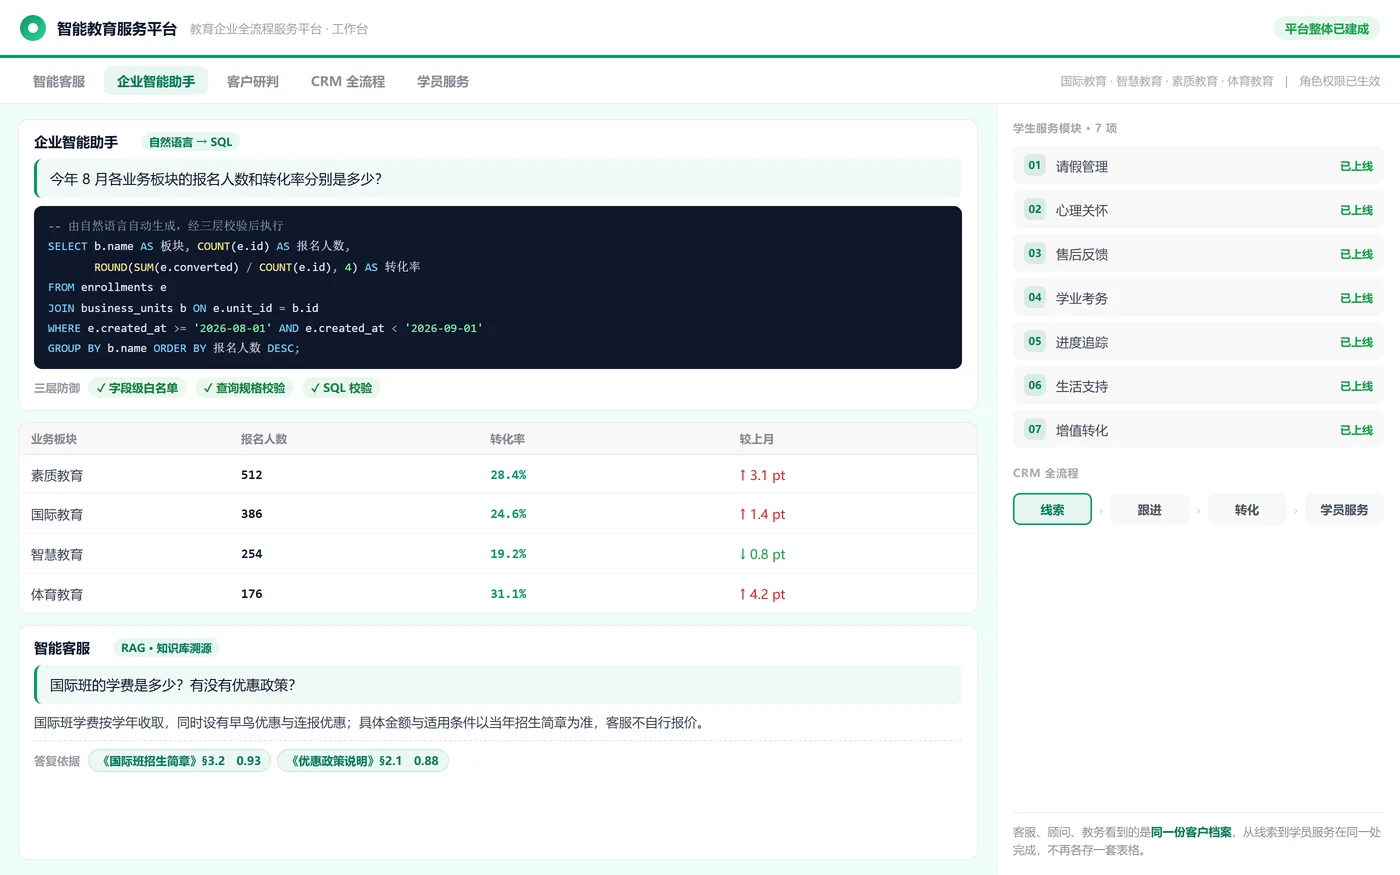Click the question 国际班的学费是多少
Screen dimensions: 1400x875
(498, 685)
